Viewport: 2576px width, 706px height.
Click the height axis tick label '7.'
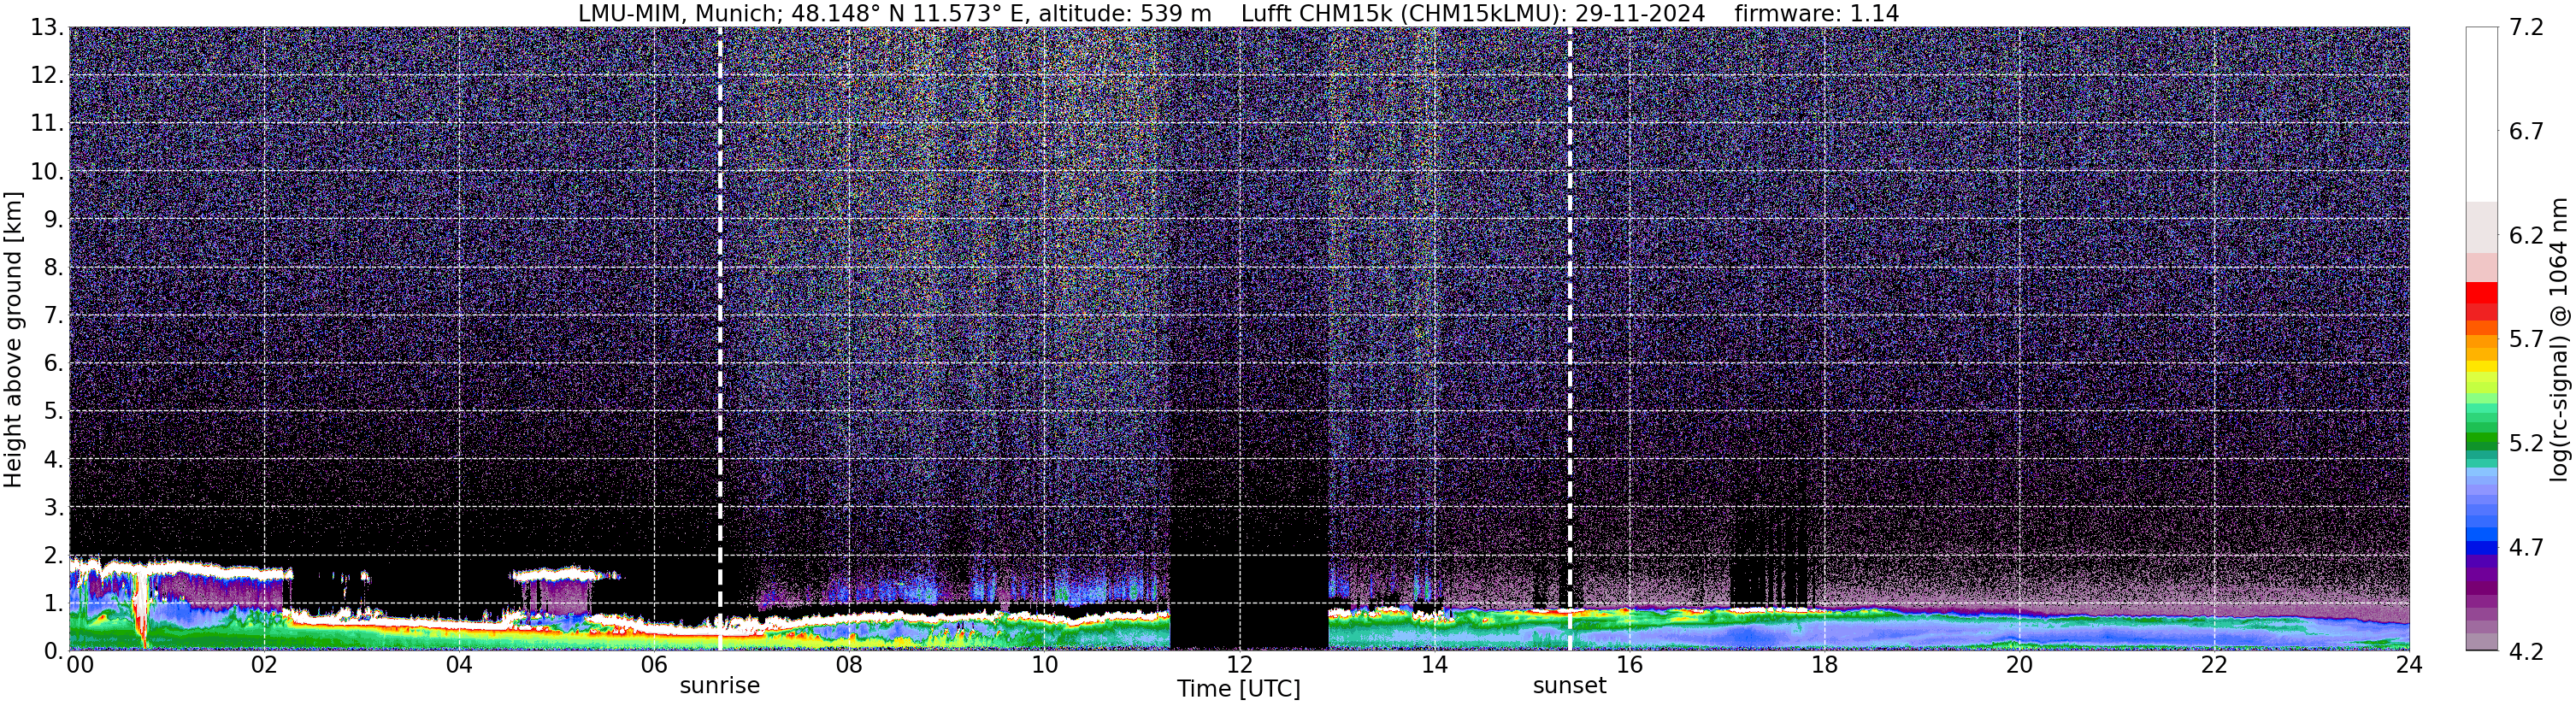point(53,316)
